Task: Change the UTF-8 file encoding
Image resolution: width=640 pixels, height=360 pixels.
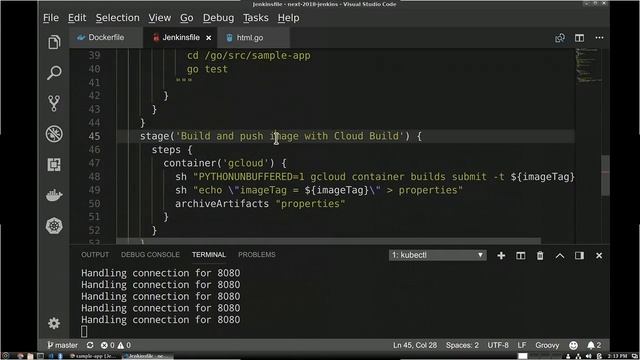Action: (498, 345)
